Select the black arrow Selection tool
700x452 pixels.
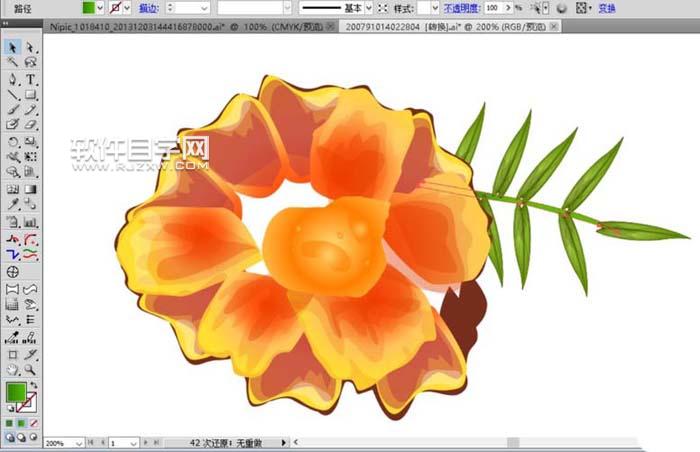click(x=13, y=47)
